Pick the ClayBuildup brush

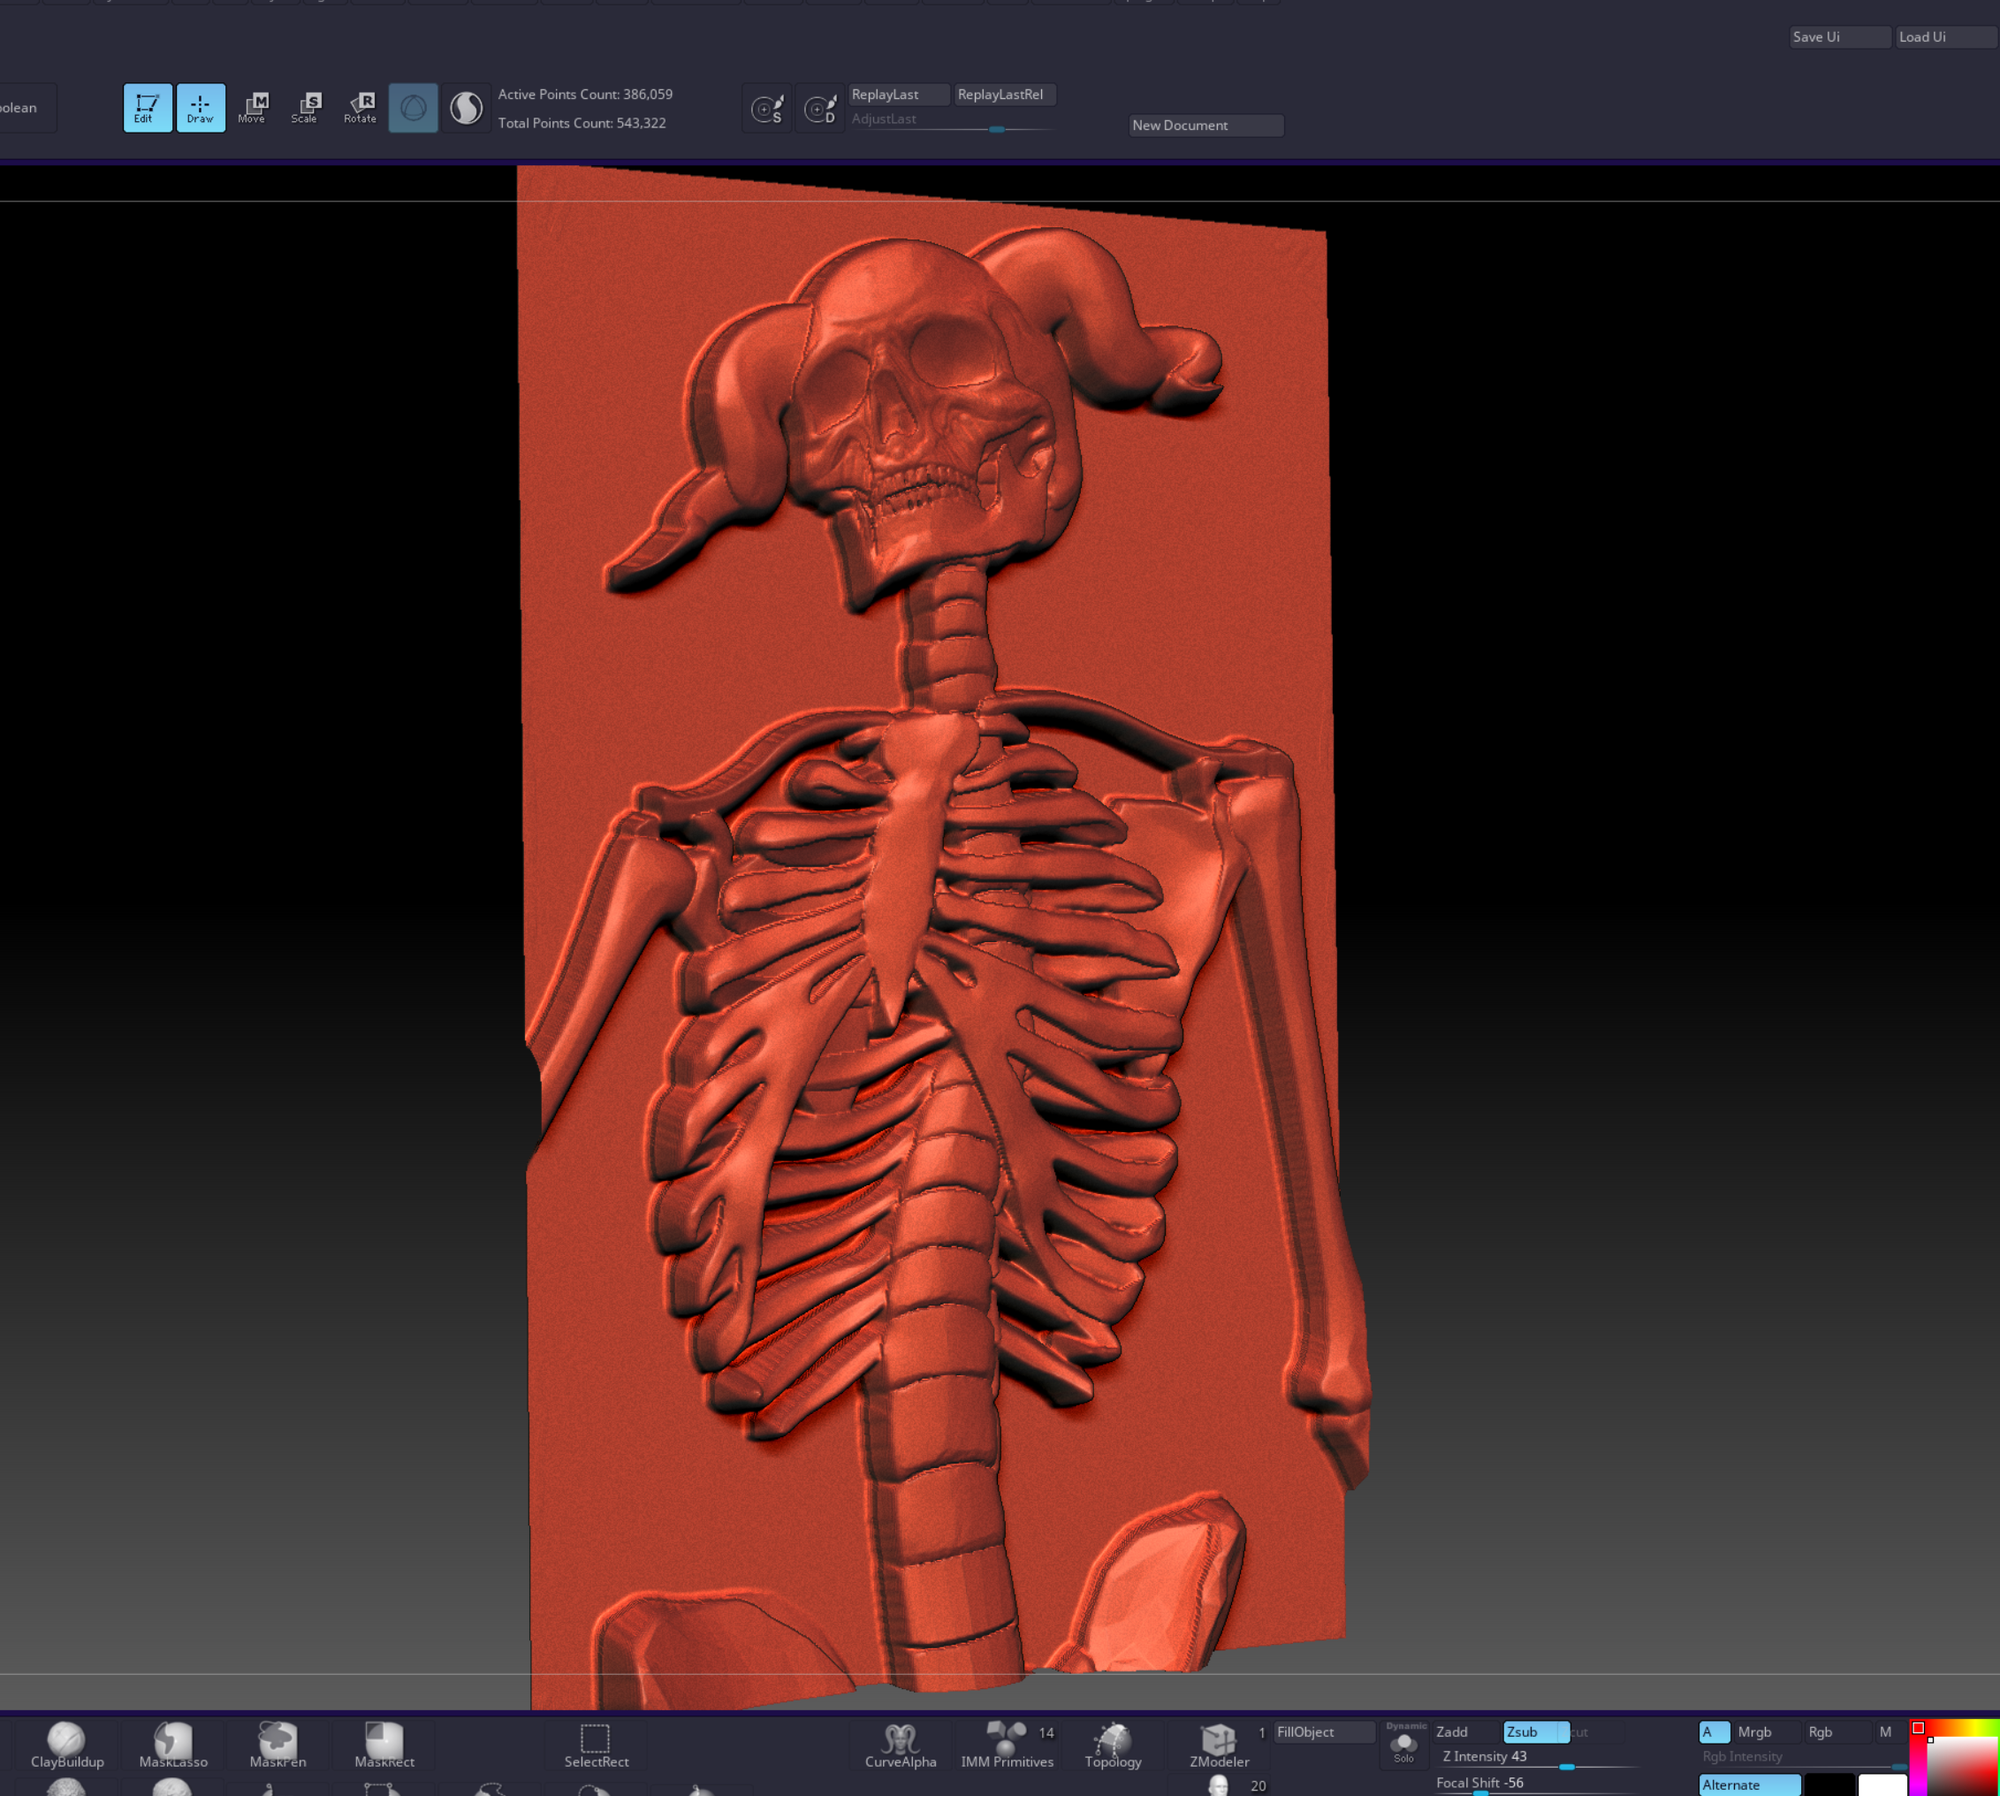[x=67, y=1745]
